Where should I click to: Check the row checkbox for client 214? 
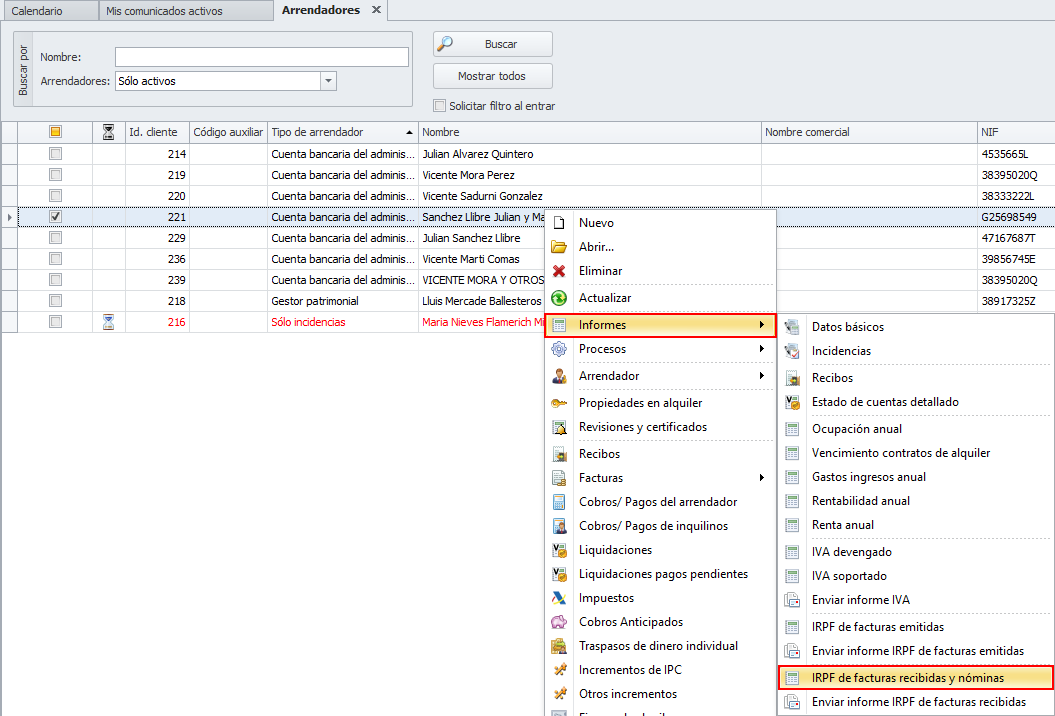[56, 154]
